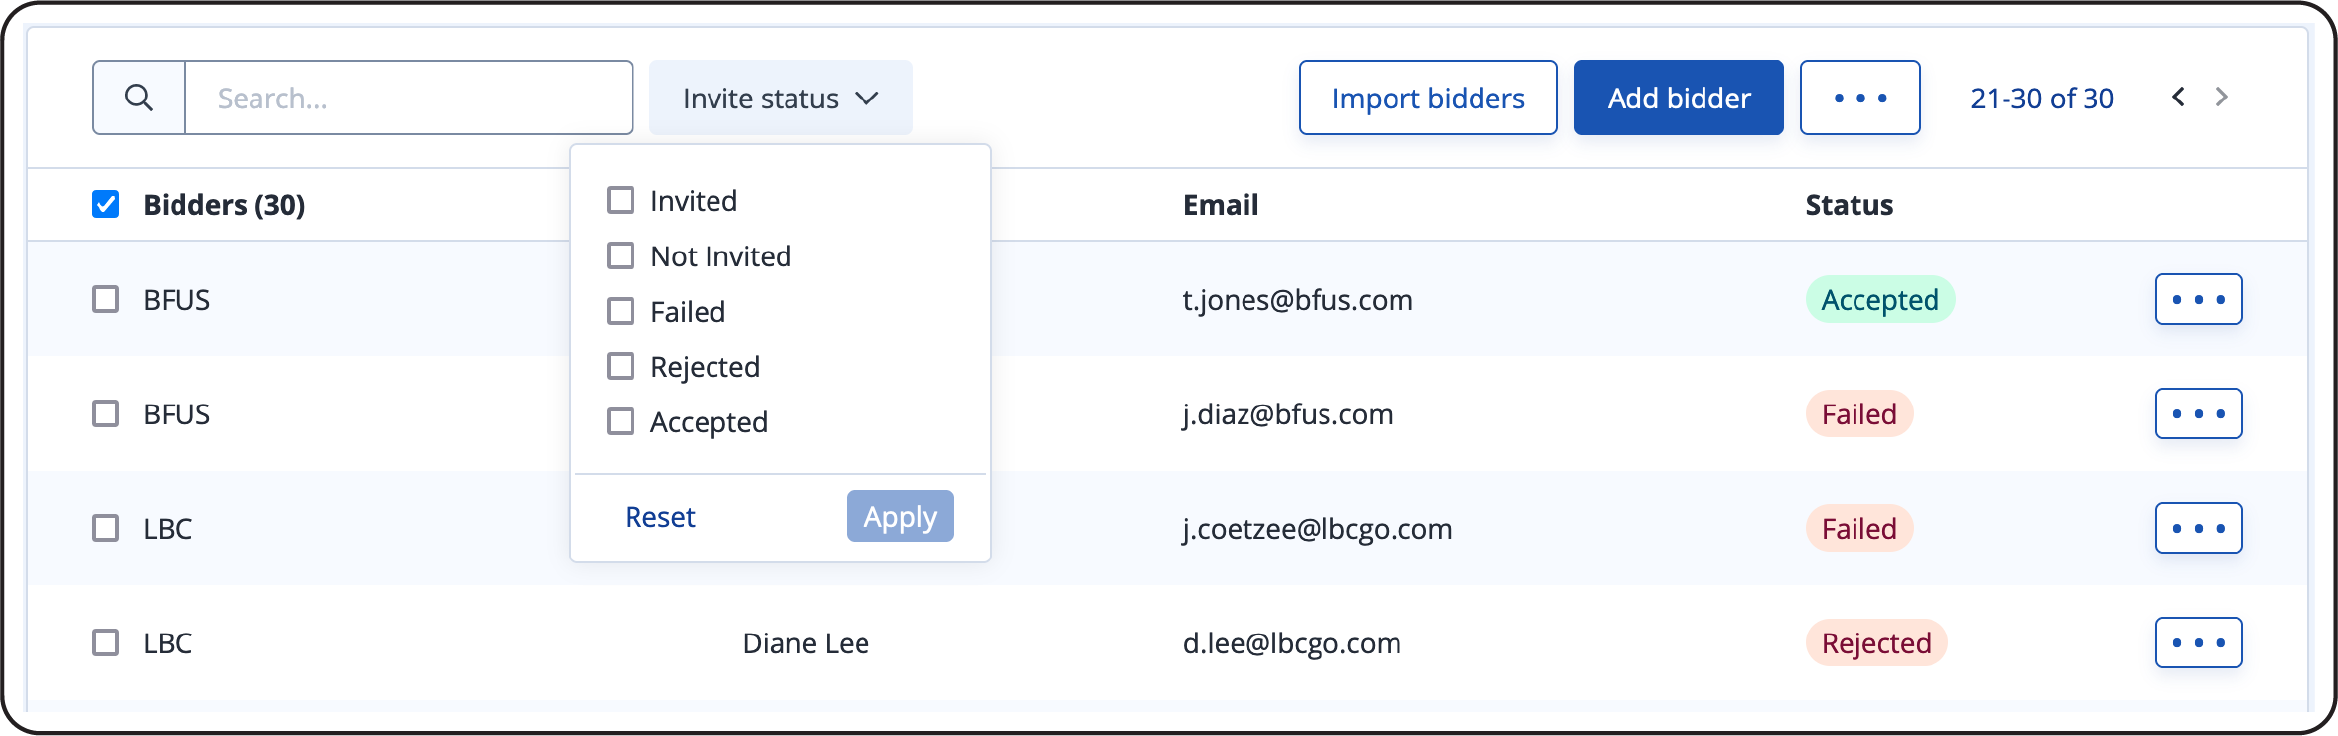Tick the Failed filter checkbox
Image resolution: width=2338 pixels, height=736 pixels.
tap(621, 312)
